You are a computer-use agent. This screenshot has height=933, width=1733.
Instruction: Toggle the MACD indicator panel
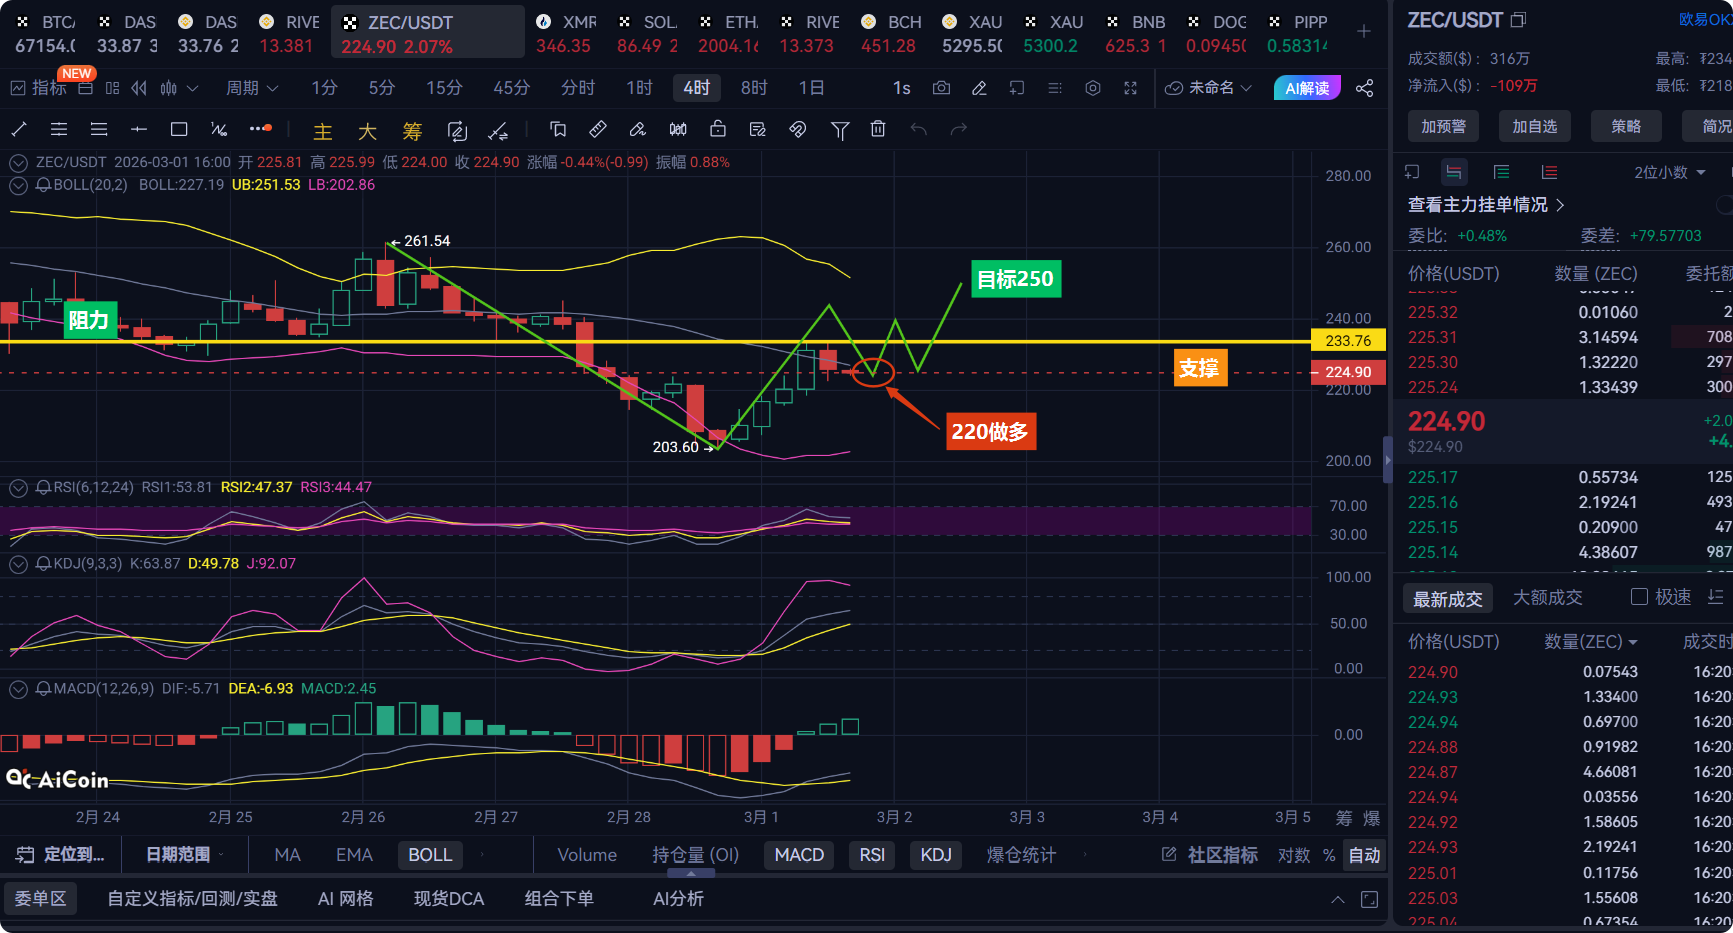[799, 855]
